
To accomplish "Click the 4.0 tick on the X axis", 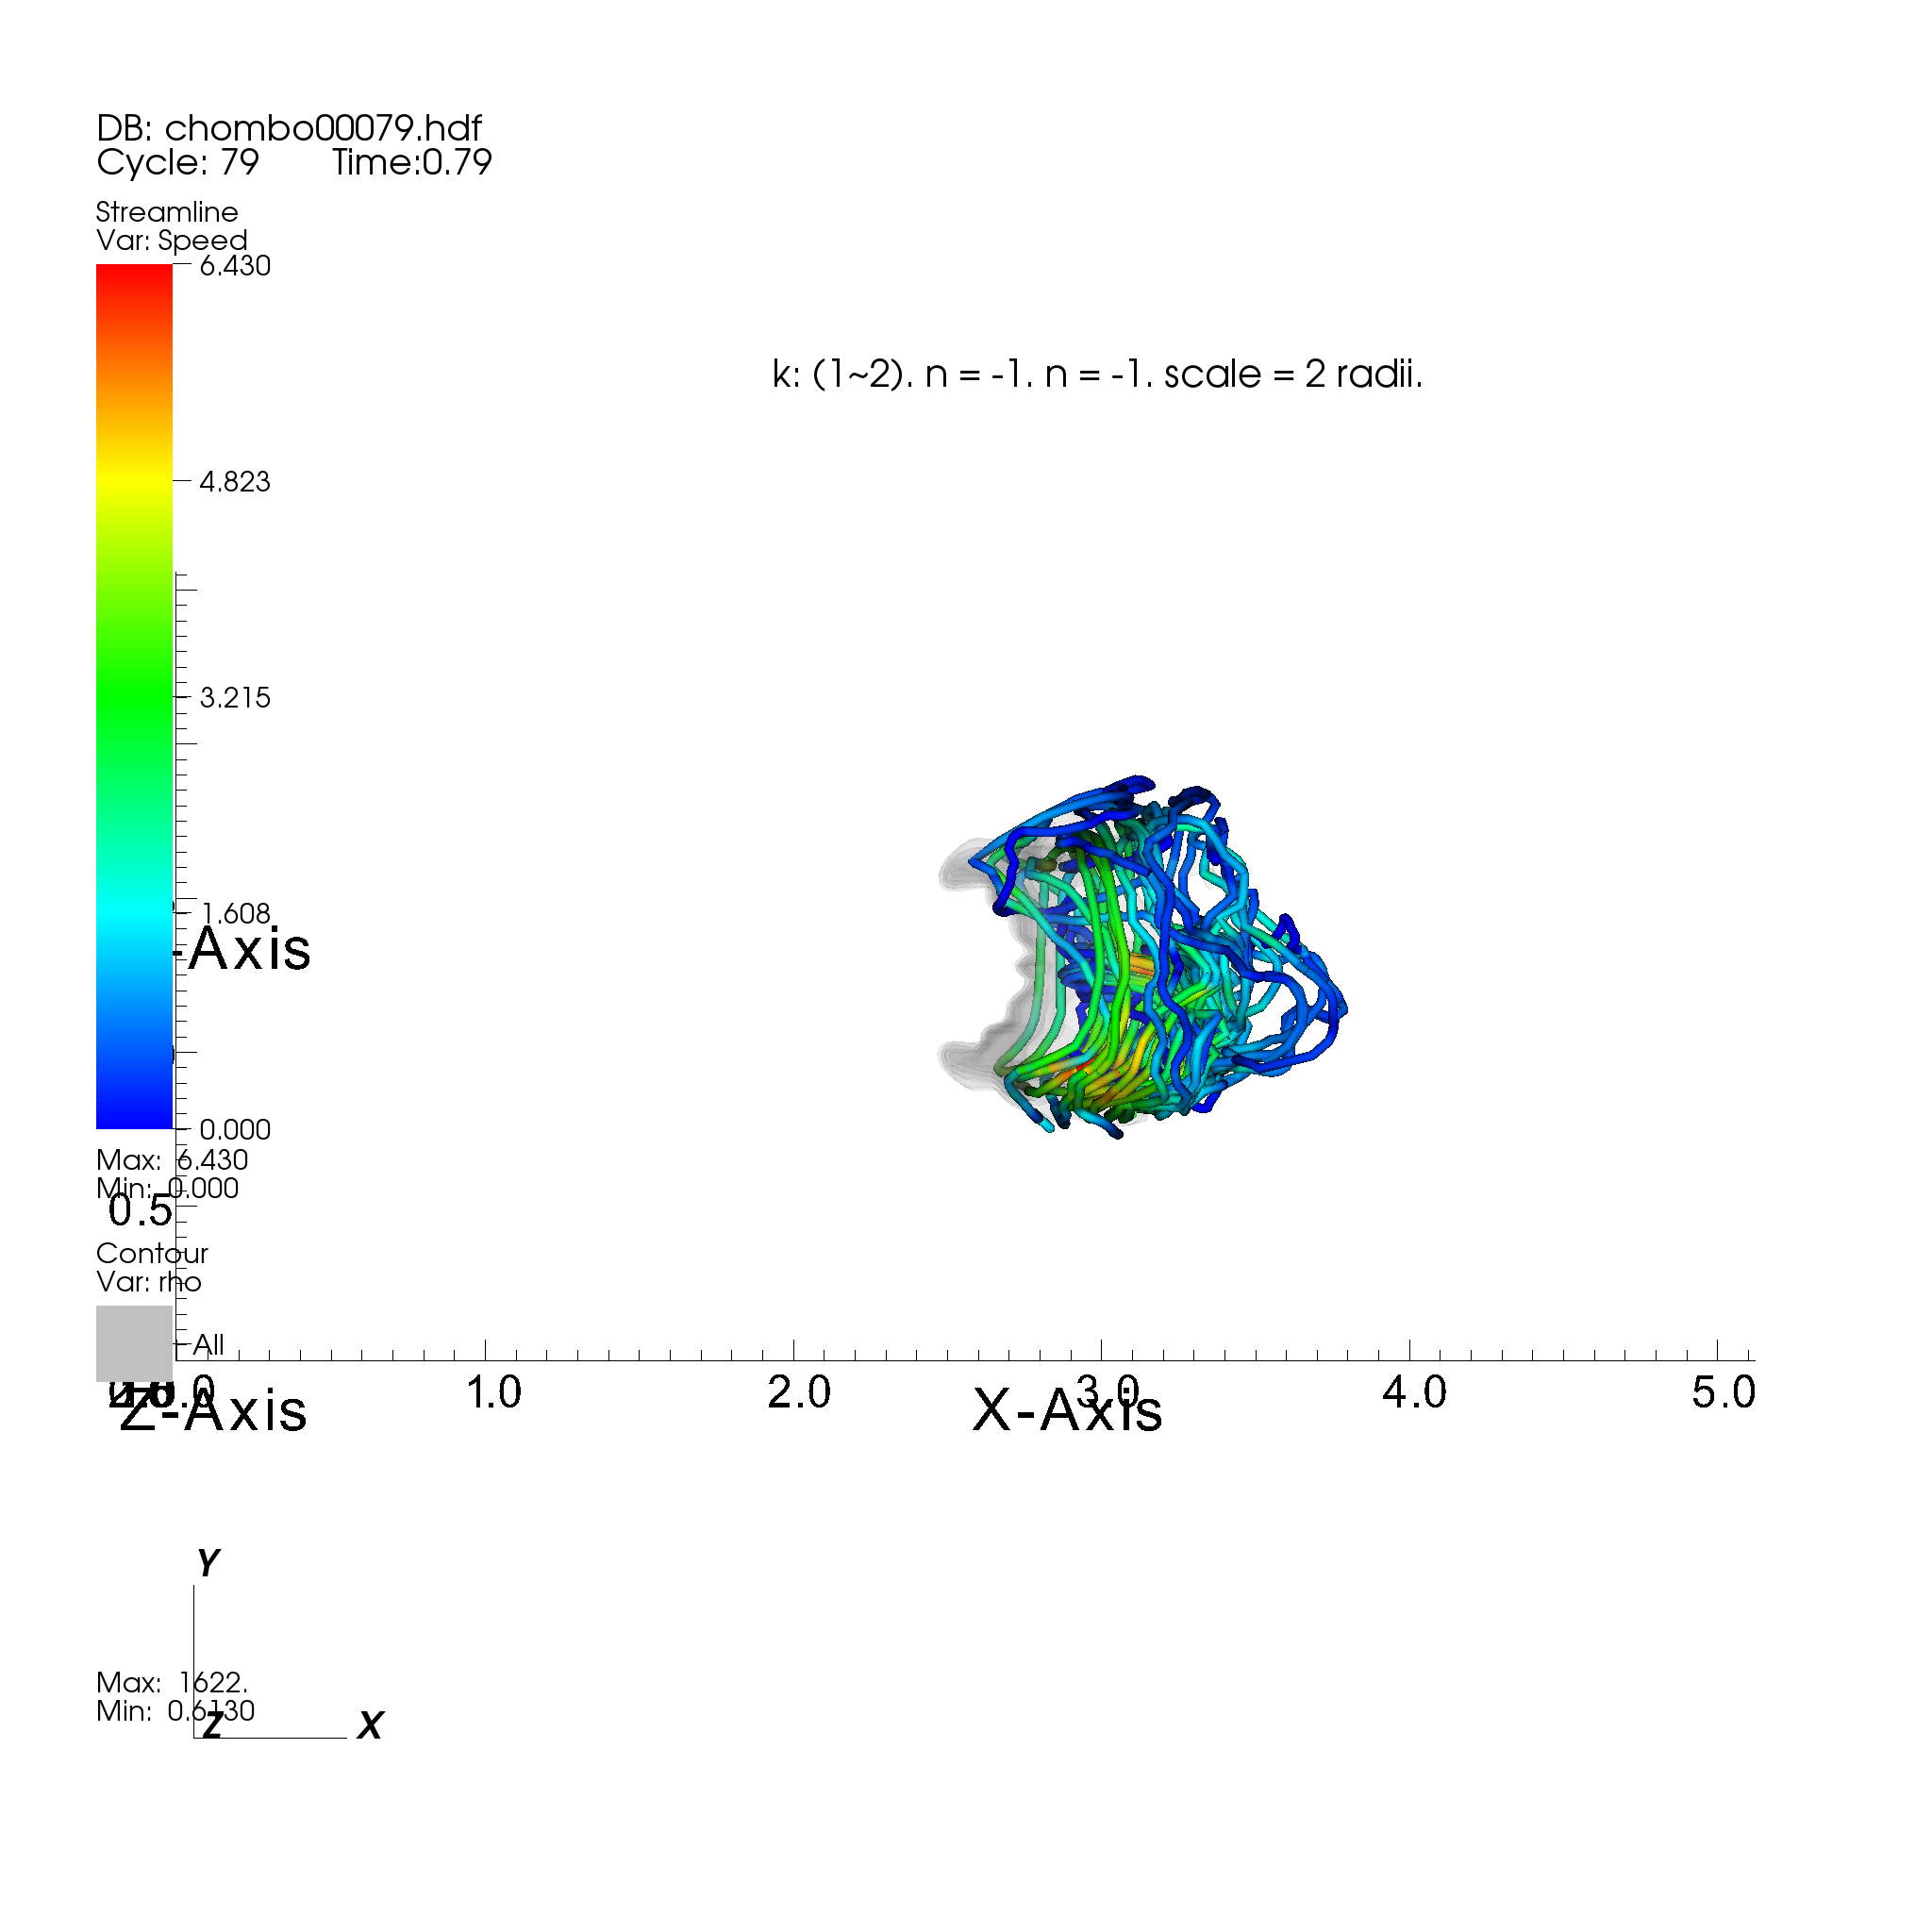I will tap(1414, 1392).
